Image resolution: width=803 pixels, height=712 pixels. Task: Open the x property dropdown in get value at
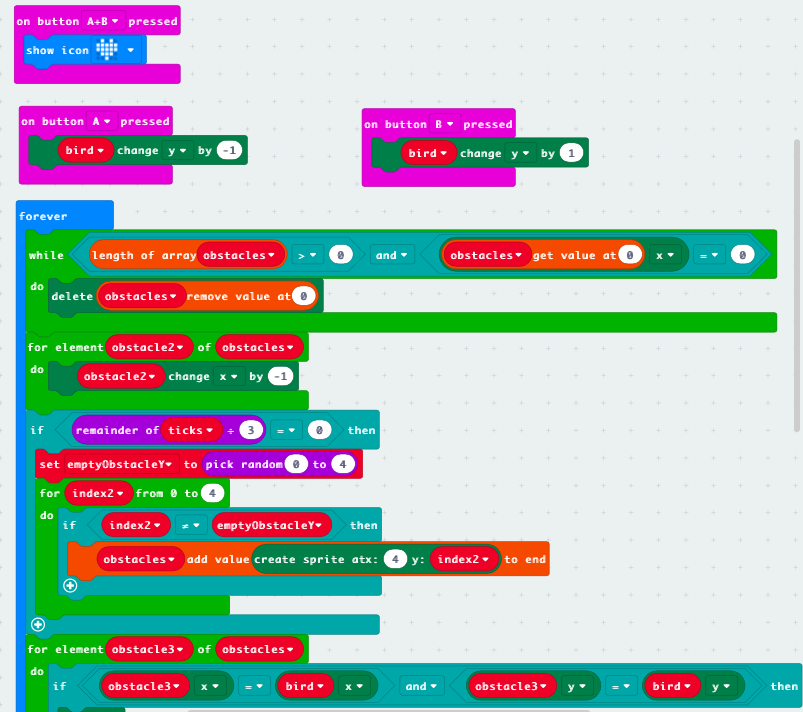[667, 255]
